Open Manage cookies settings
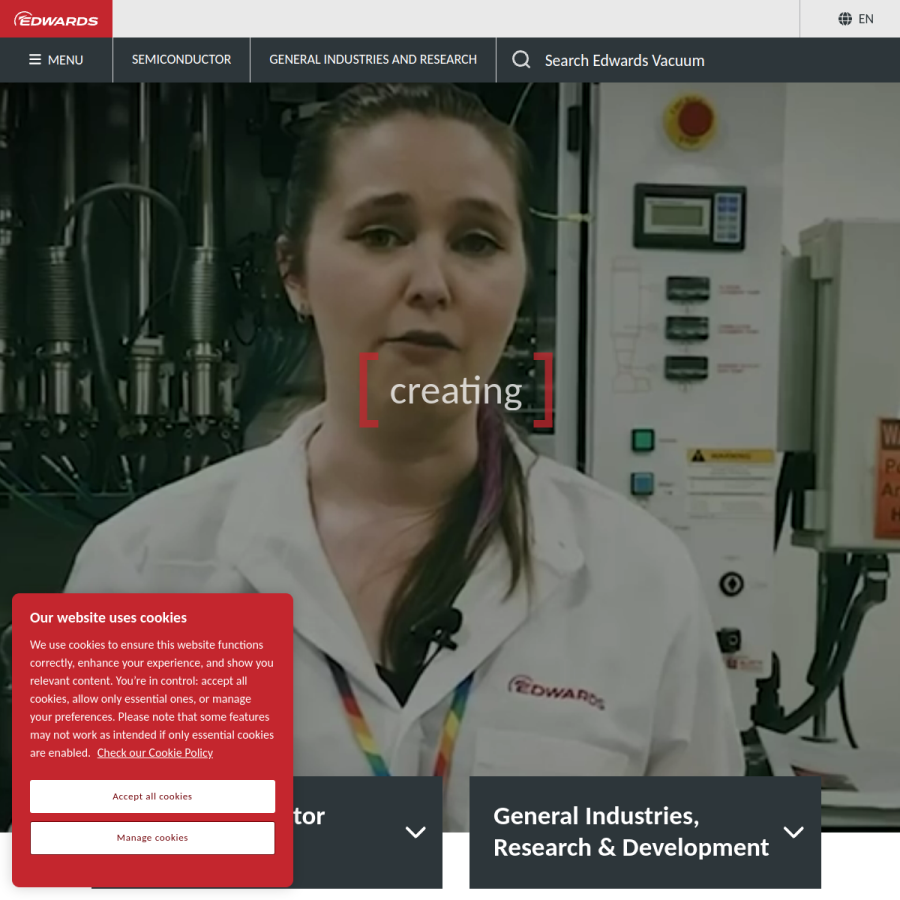The image size is (900, 900). 153,837
